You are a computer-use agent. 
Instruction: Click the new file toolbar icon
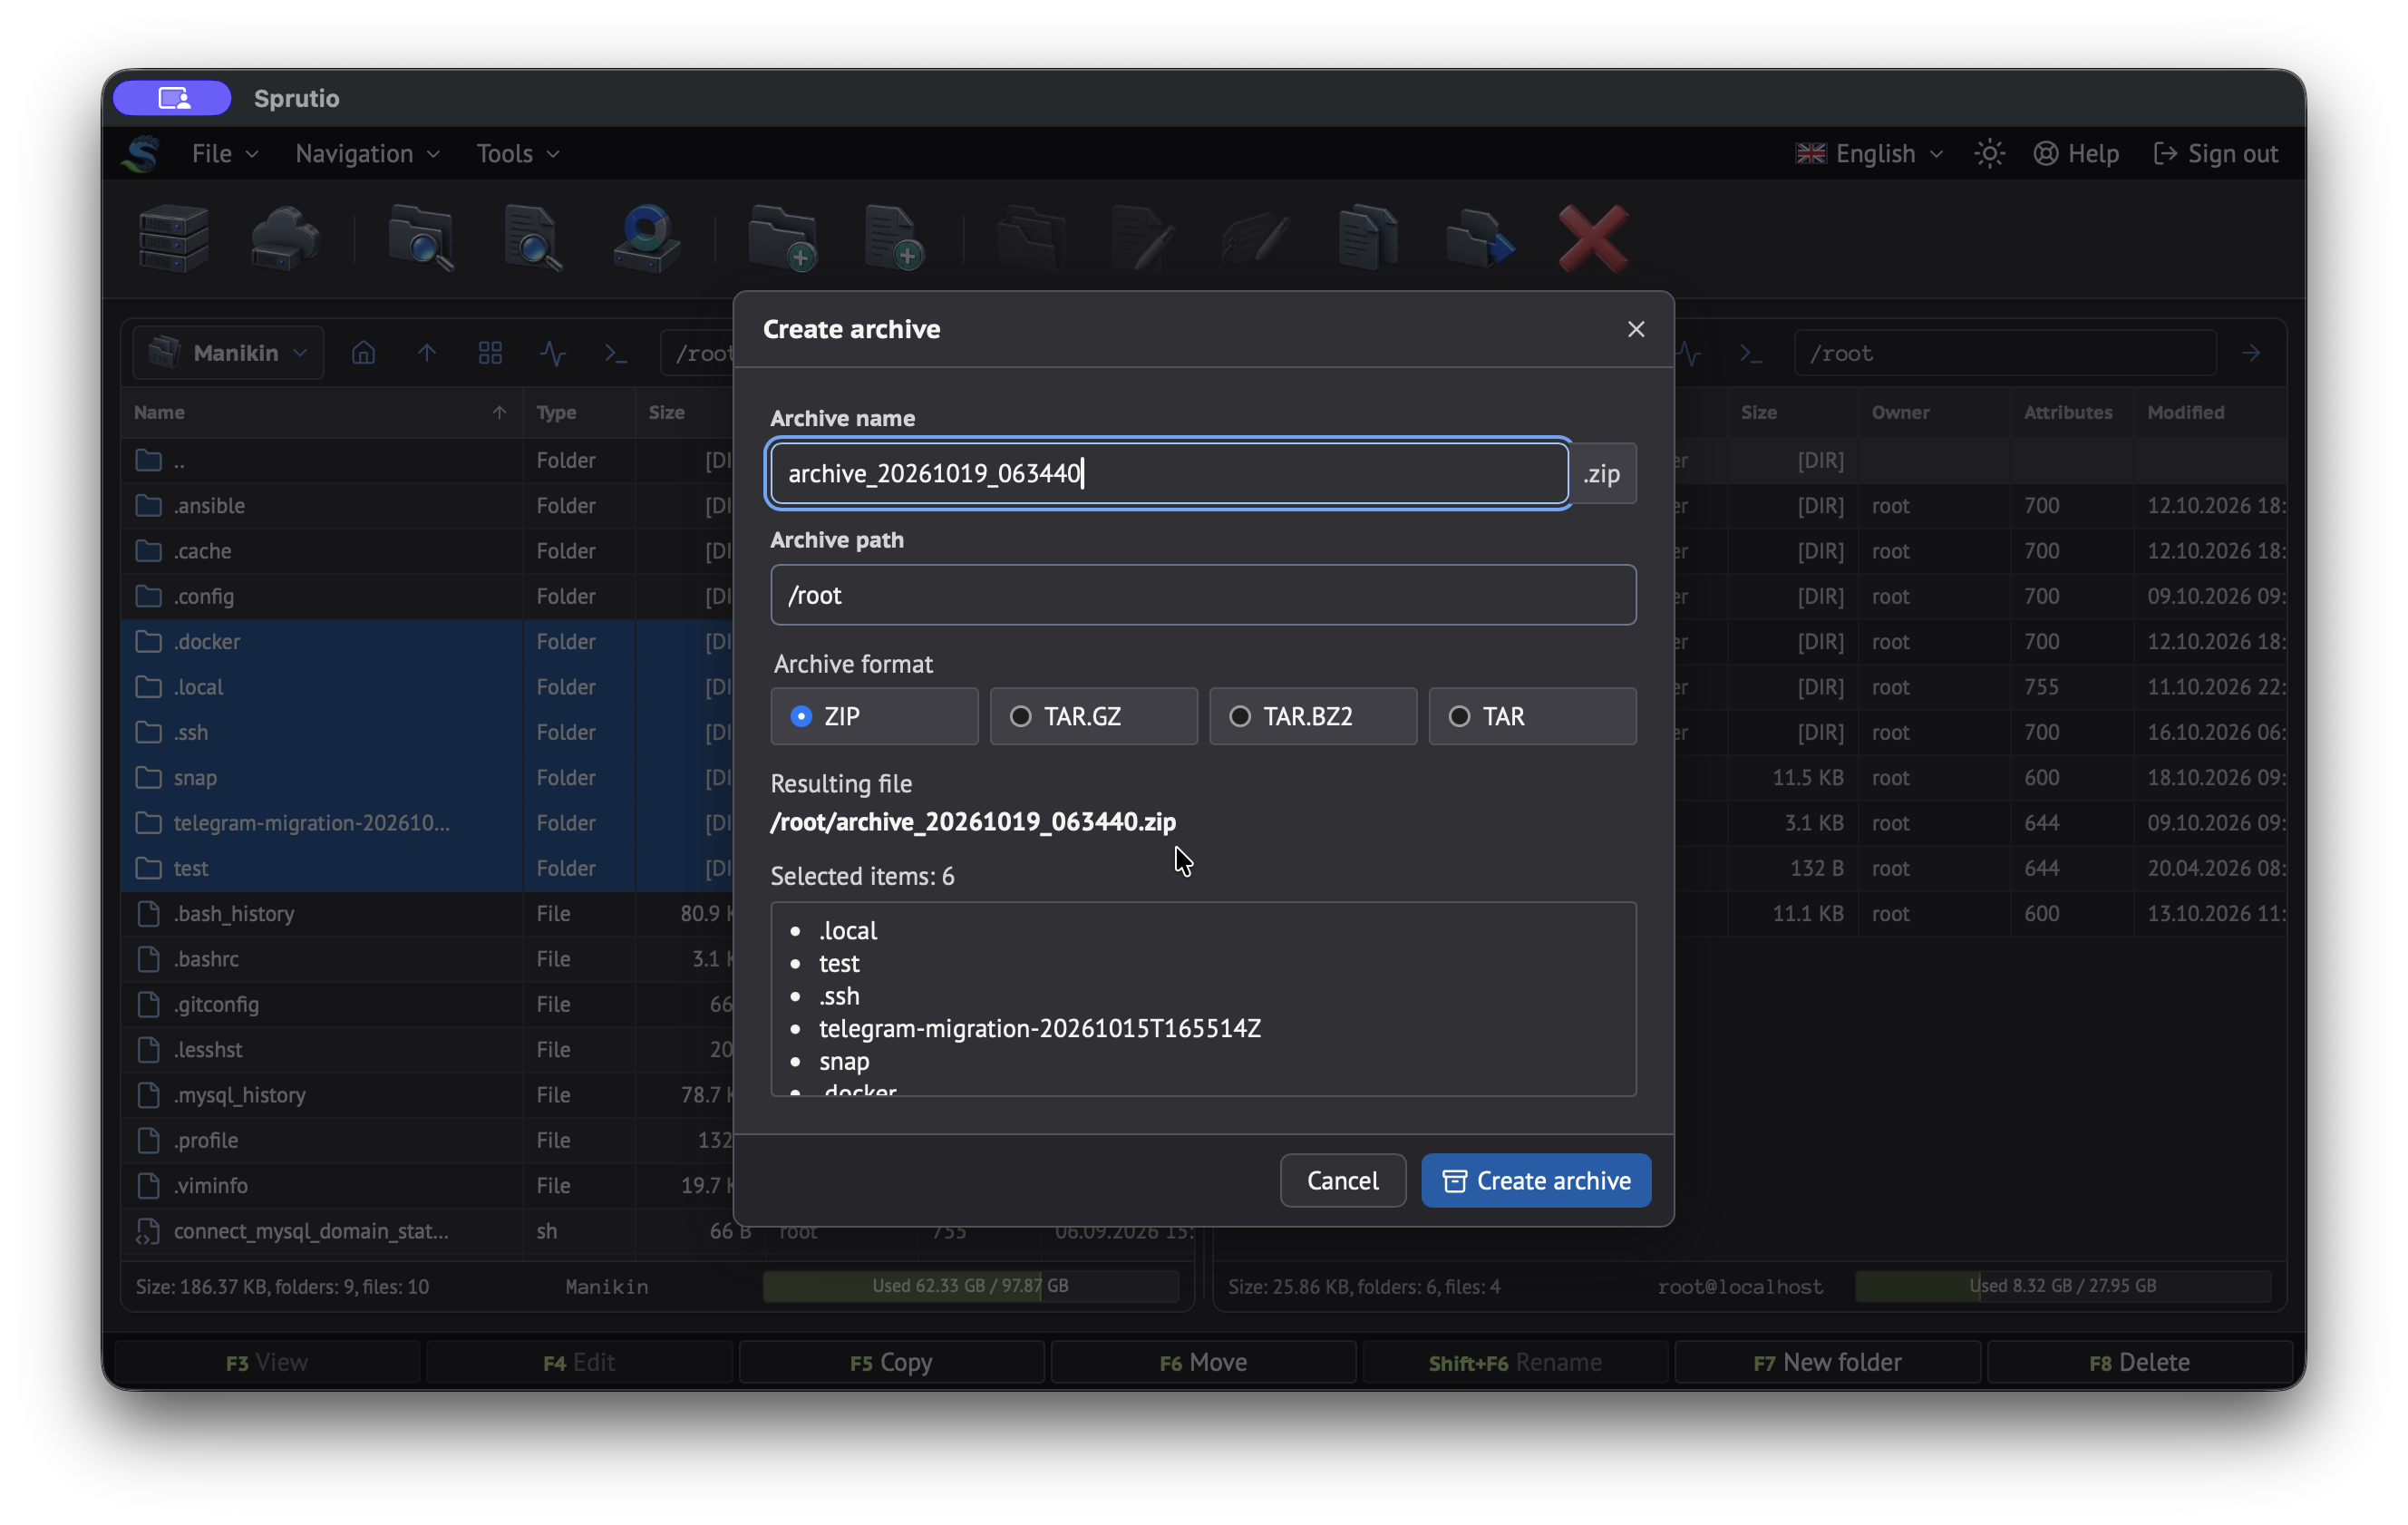894,238
